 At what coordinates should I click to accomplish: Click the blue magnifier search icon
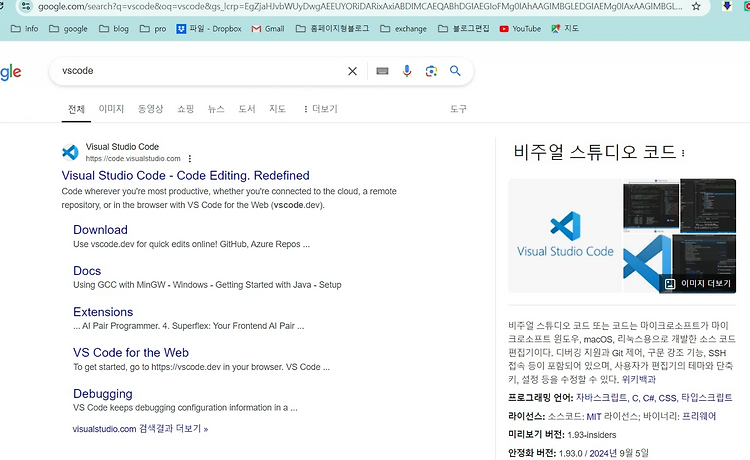455,71
